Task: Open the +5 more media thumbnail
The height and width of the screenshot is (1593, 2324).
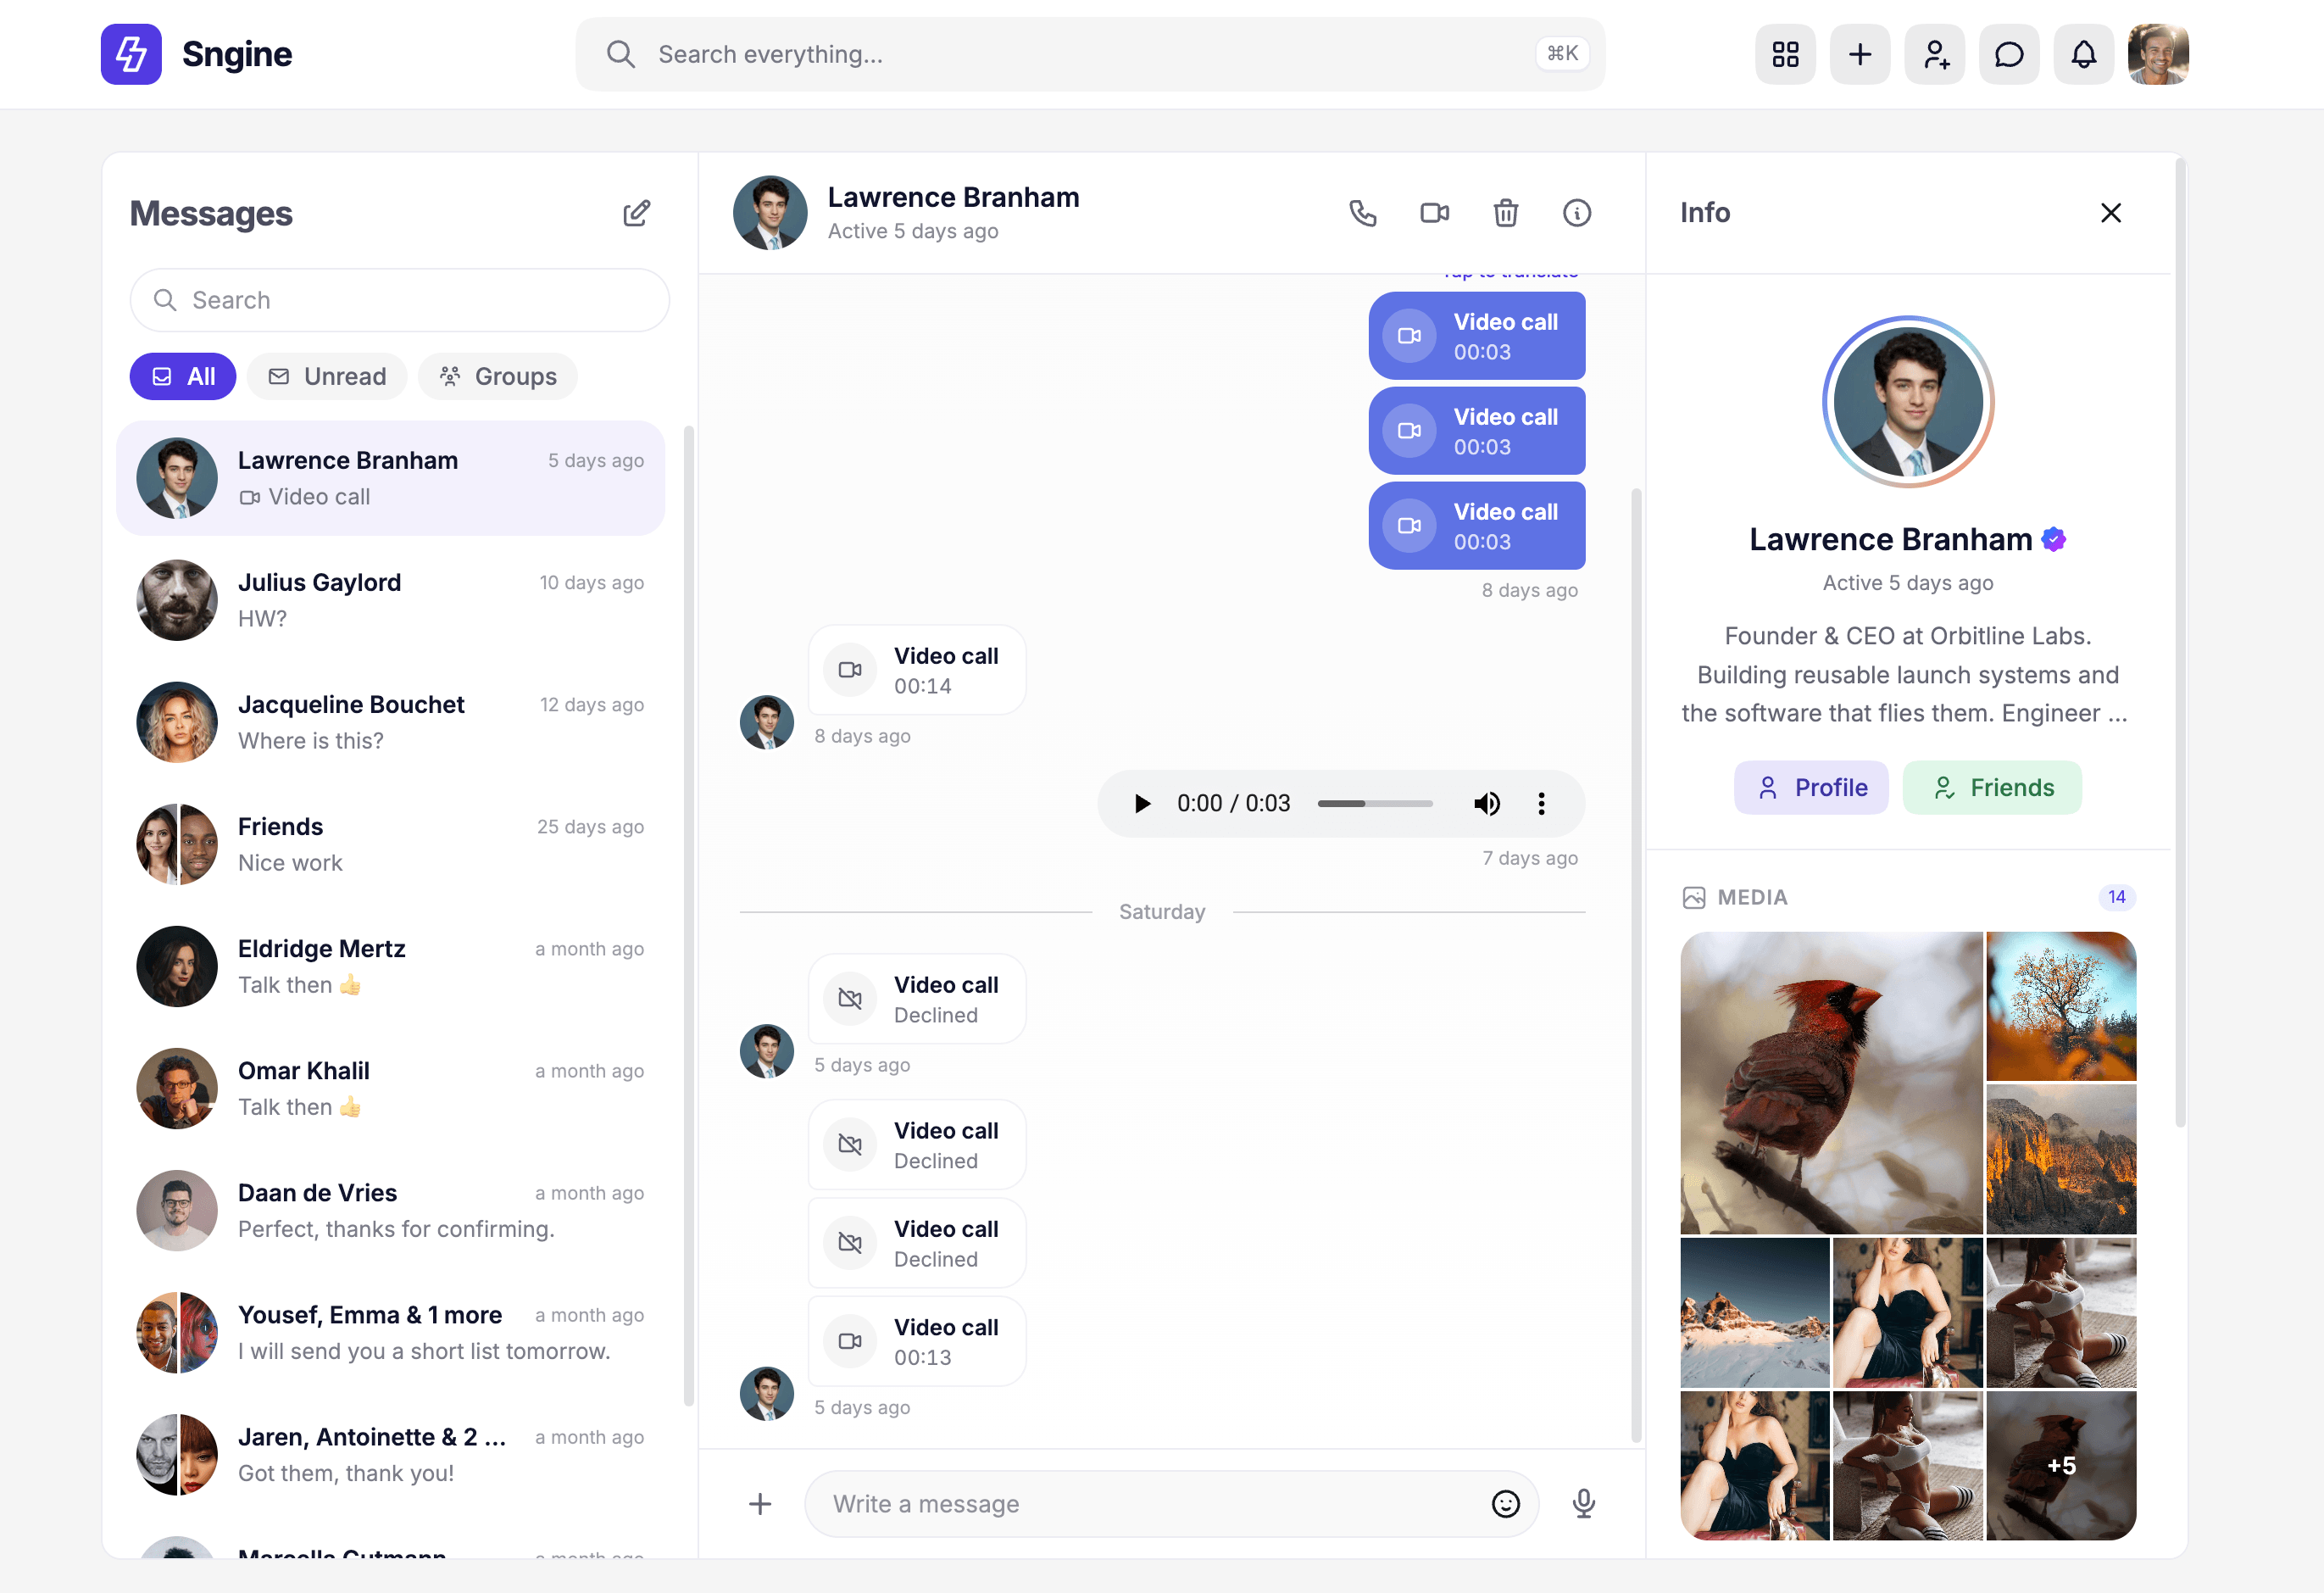Action: [2061, 1465]
